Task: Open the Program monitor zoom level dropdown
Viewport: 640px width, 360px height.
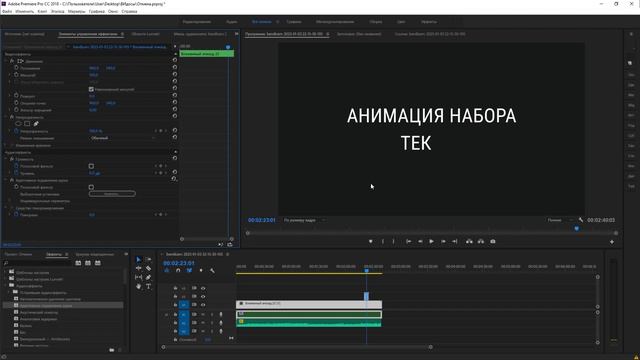Action: (x=304, y=220)
